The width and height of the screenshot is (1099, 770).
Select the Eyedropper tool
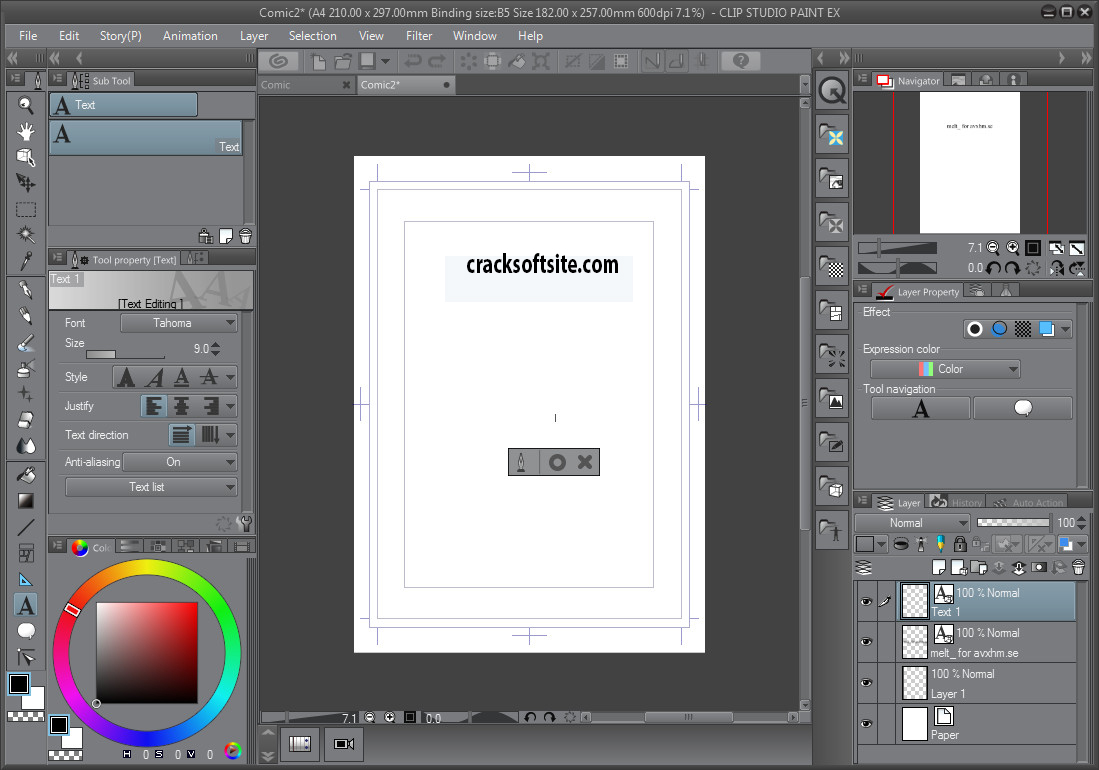pyautogui.click(x=26, y=261)
